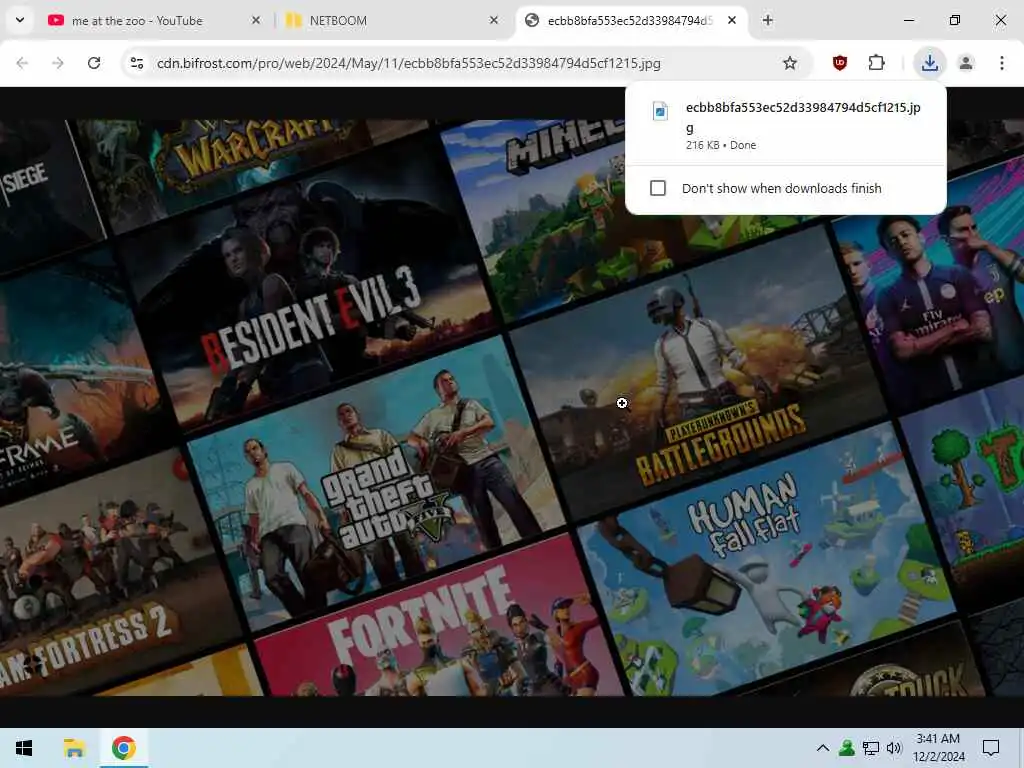The width and height of the screenshot is (1024, 768).
Task: Go back to previous page
Action: 22,63
